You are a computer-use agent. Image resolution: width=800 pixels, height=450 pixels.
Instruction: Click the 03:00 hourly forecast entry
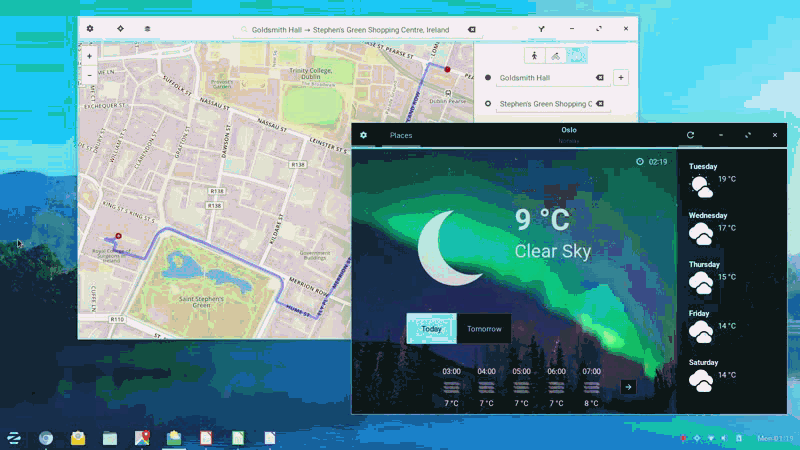452,387
